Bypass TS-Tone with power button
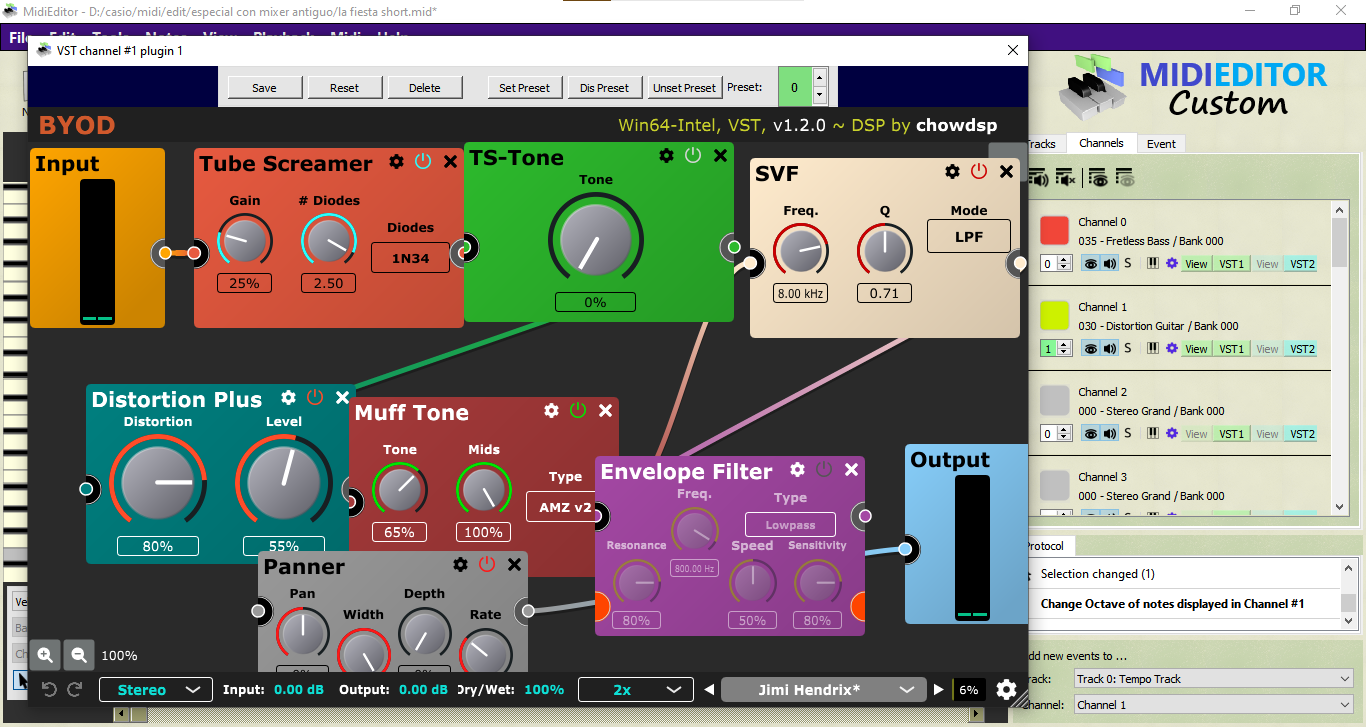Viewport: 1366px width, 727px height. (693, 155)
